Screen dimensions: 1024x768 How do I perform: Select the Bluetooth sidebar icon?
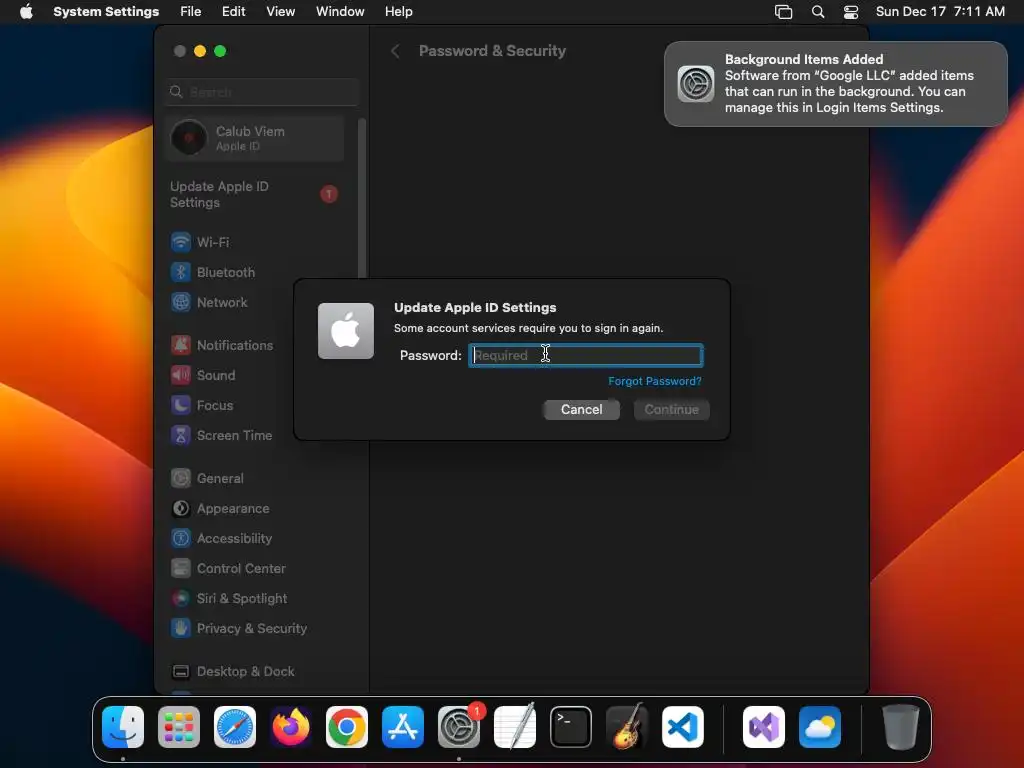tap(181, 272)
